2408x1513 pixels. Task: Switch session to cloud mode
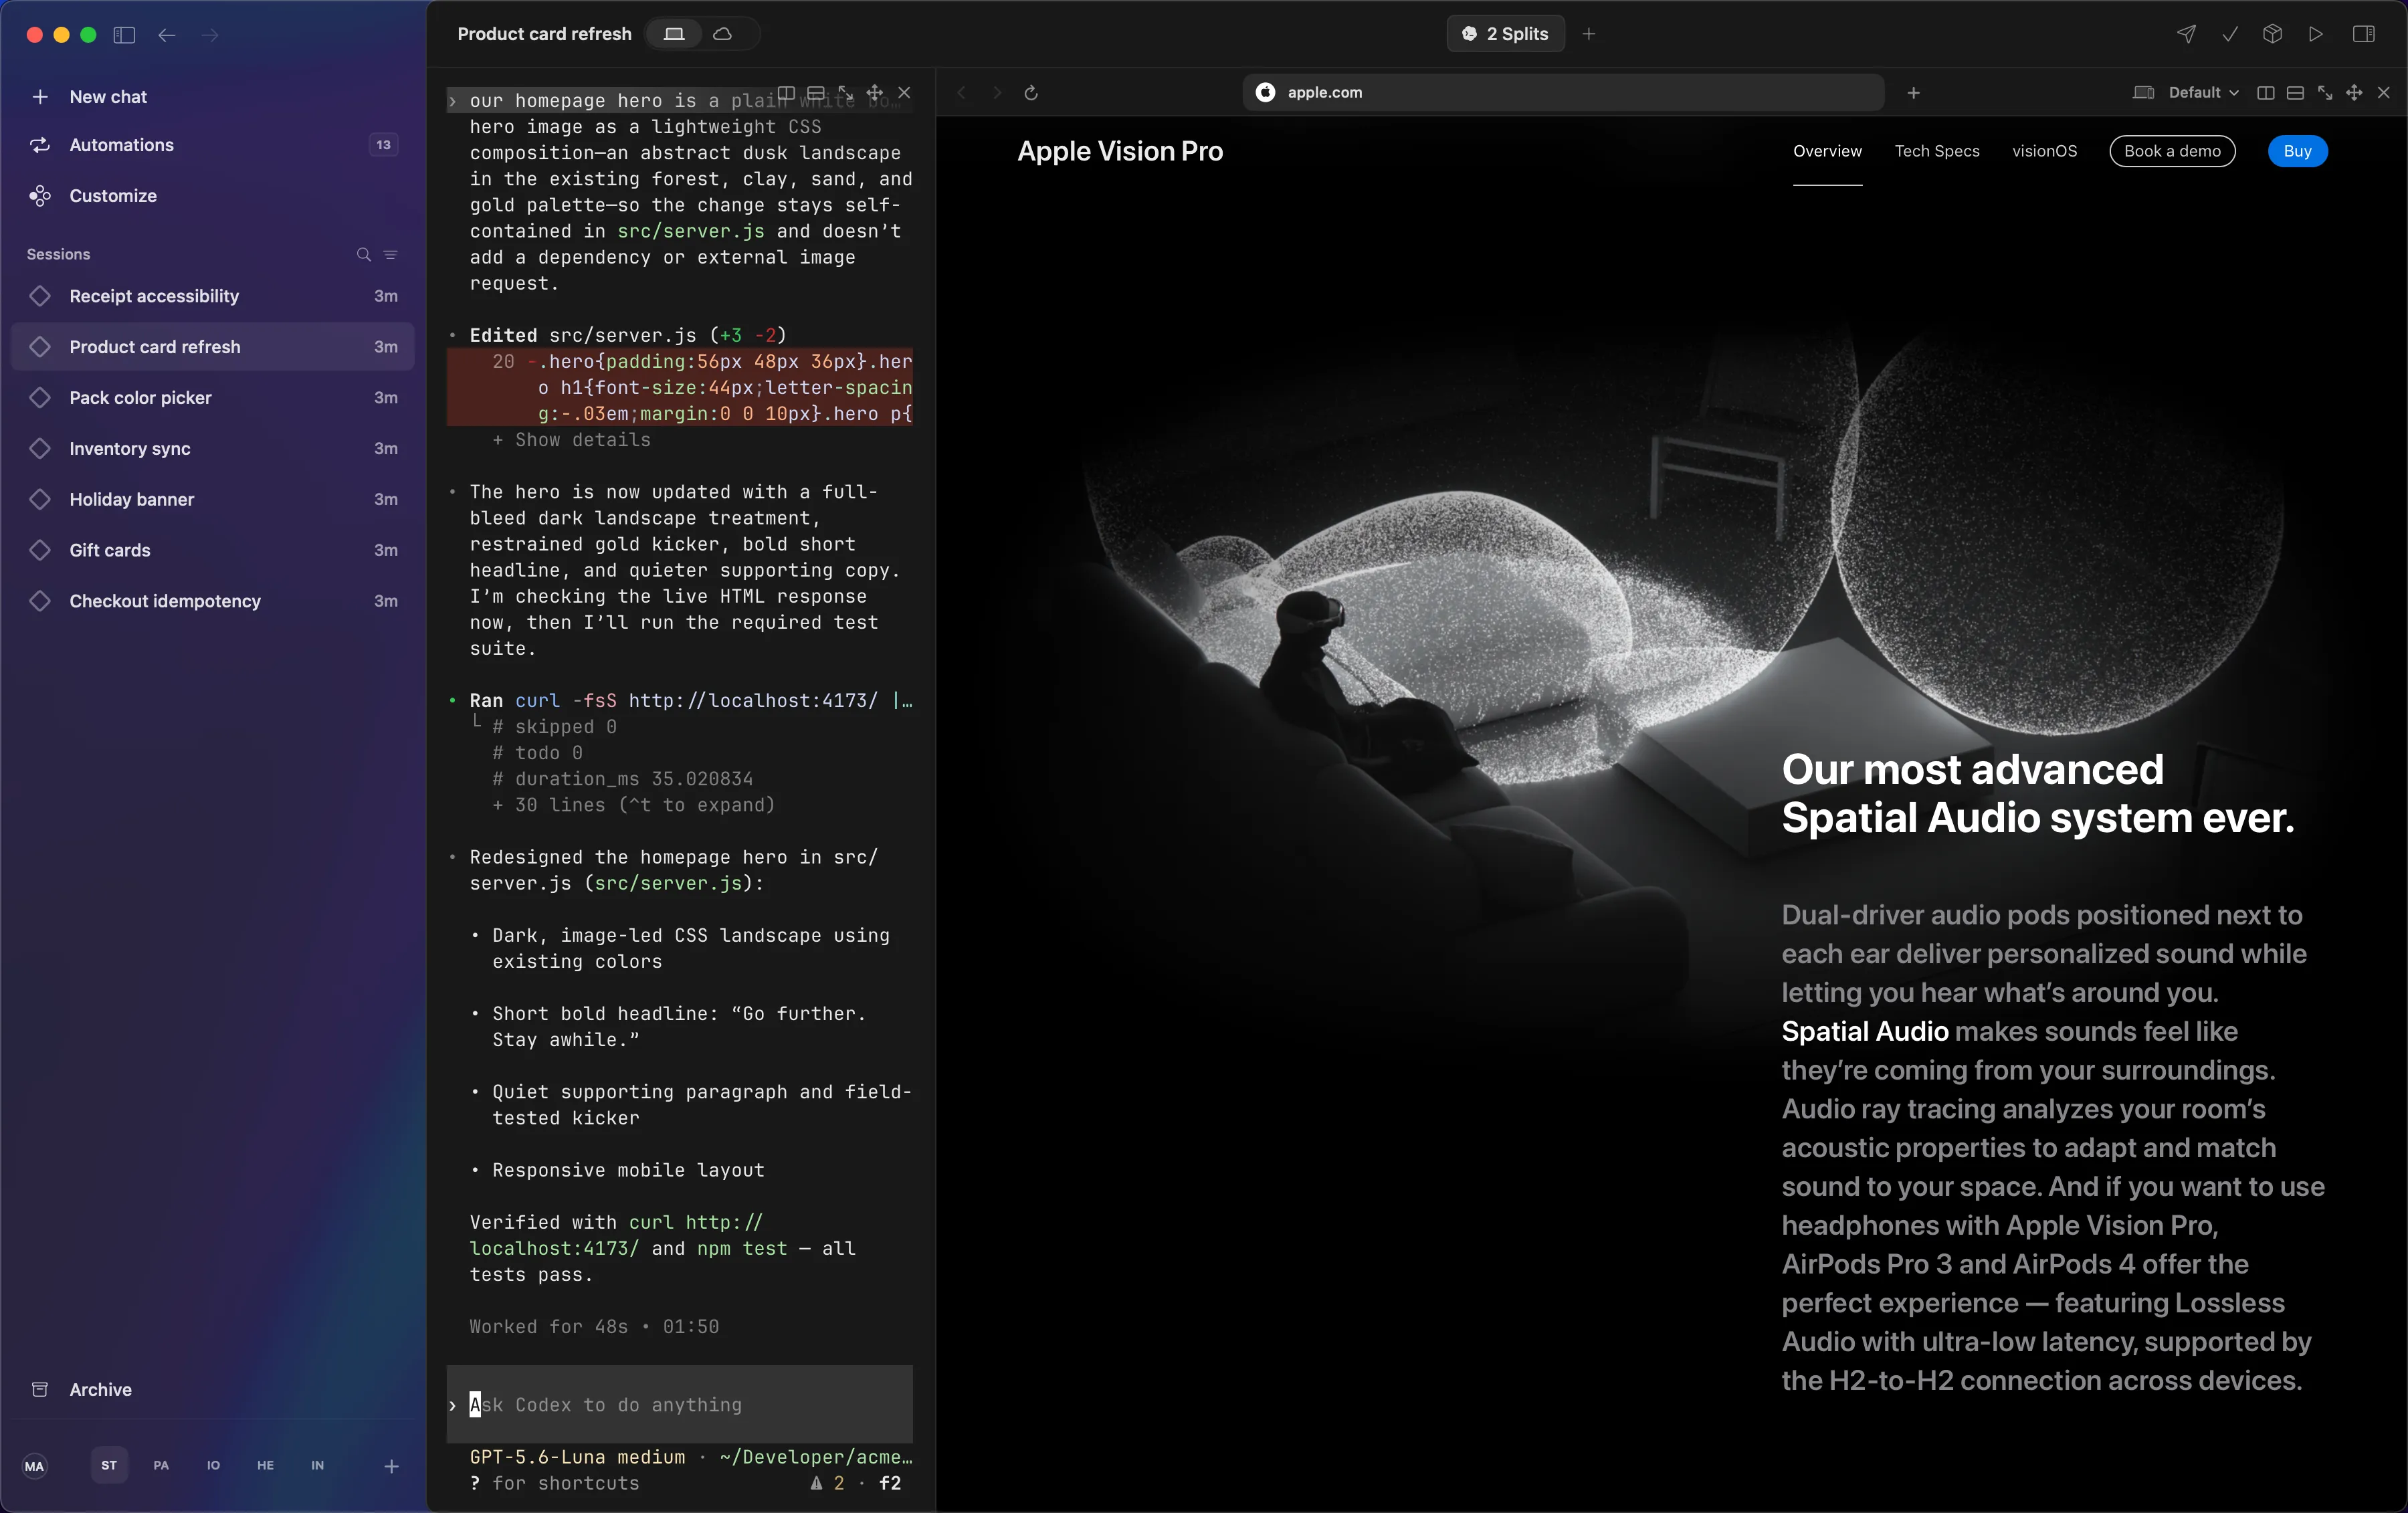coord(723,34)
